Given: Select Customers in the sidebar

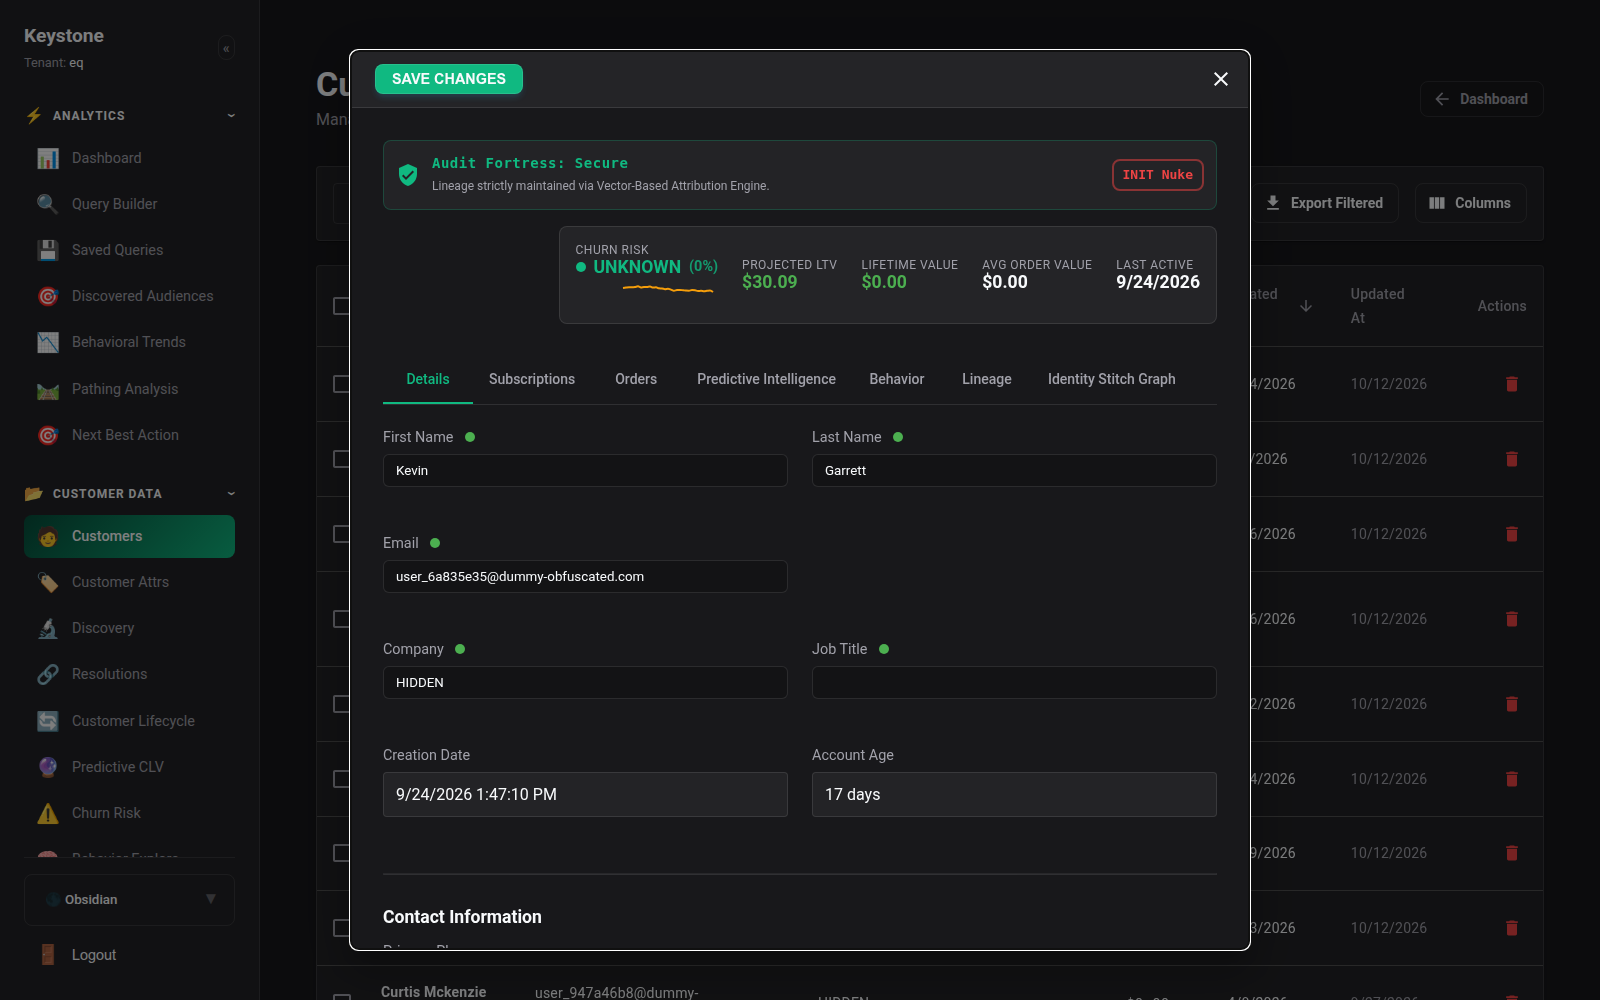Looking at the screenshot, I should click(x=130, y=536).
